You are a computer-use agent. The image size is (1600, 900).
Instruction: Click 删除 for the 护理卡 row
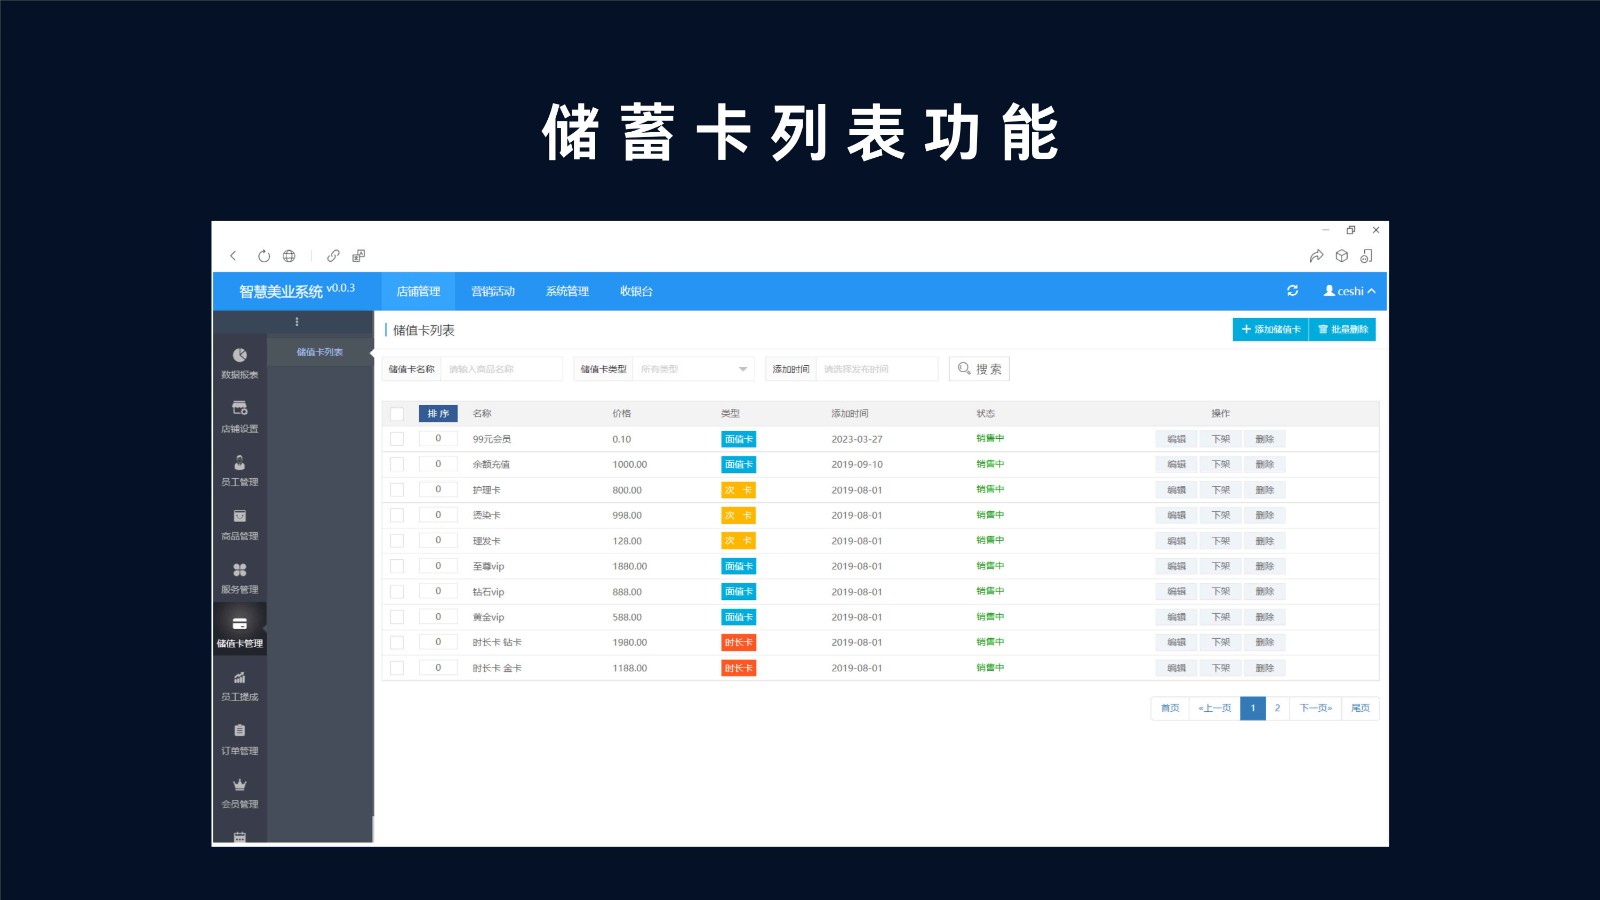[x=1265, y=490]
